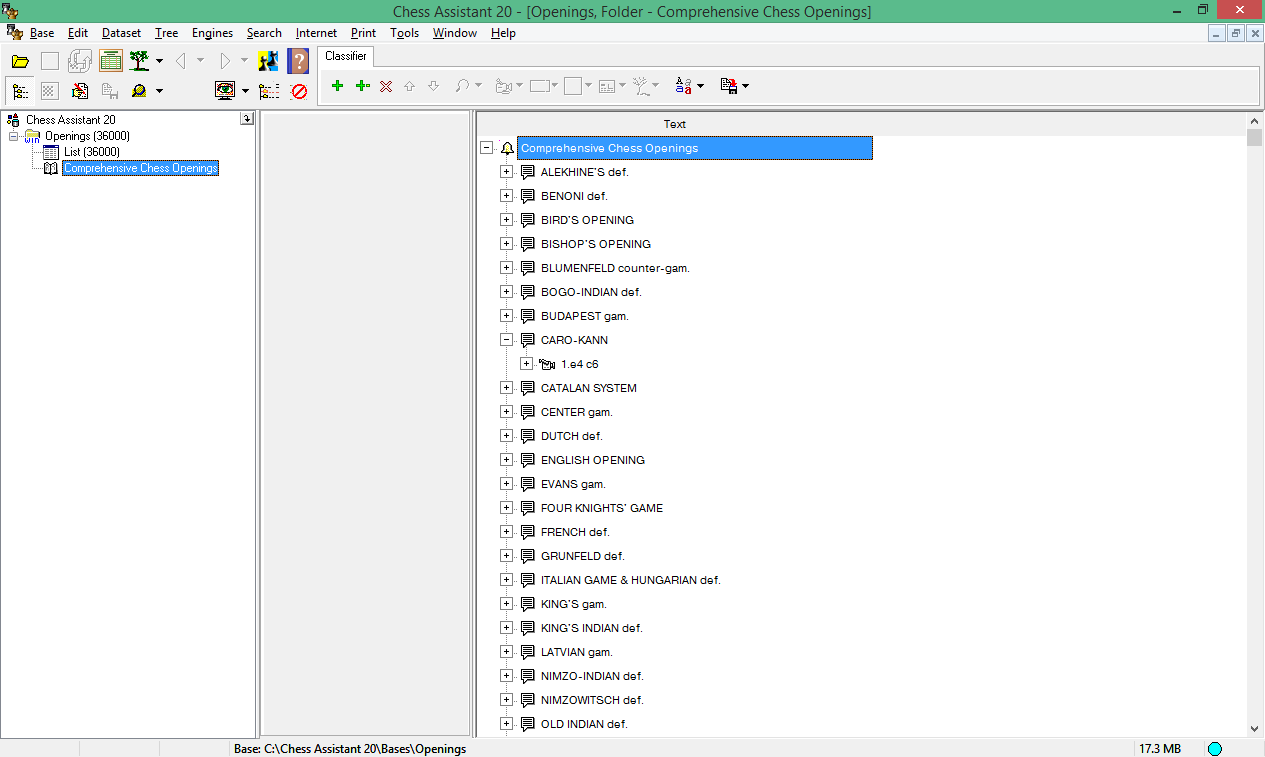Screen dimensions: 1265x757
Task: Select the Classifier tab
Action: 346,56
